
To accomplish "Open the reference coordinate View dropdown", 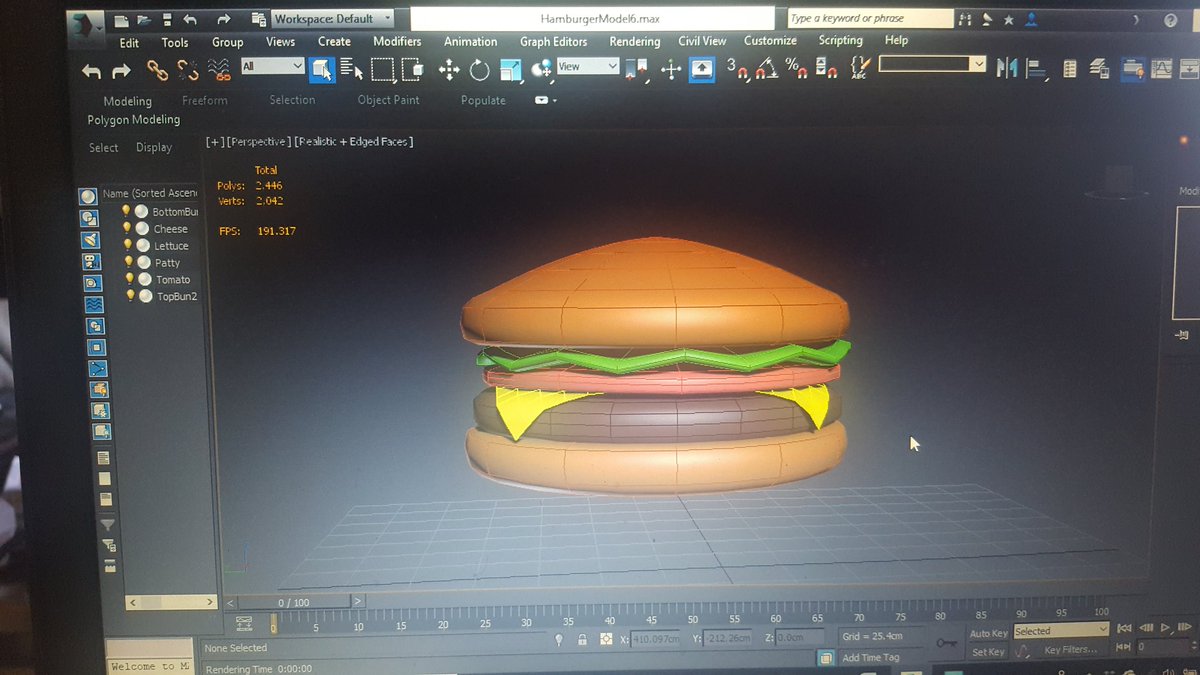I will [588, 66].
